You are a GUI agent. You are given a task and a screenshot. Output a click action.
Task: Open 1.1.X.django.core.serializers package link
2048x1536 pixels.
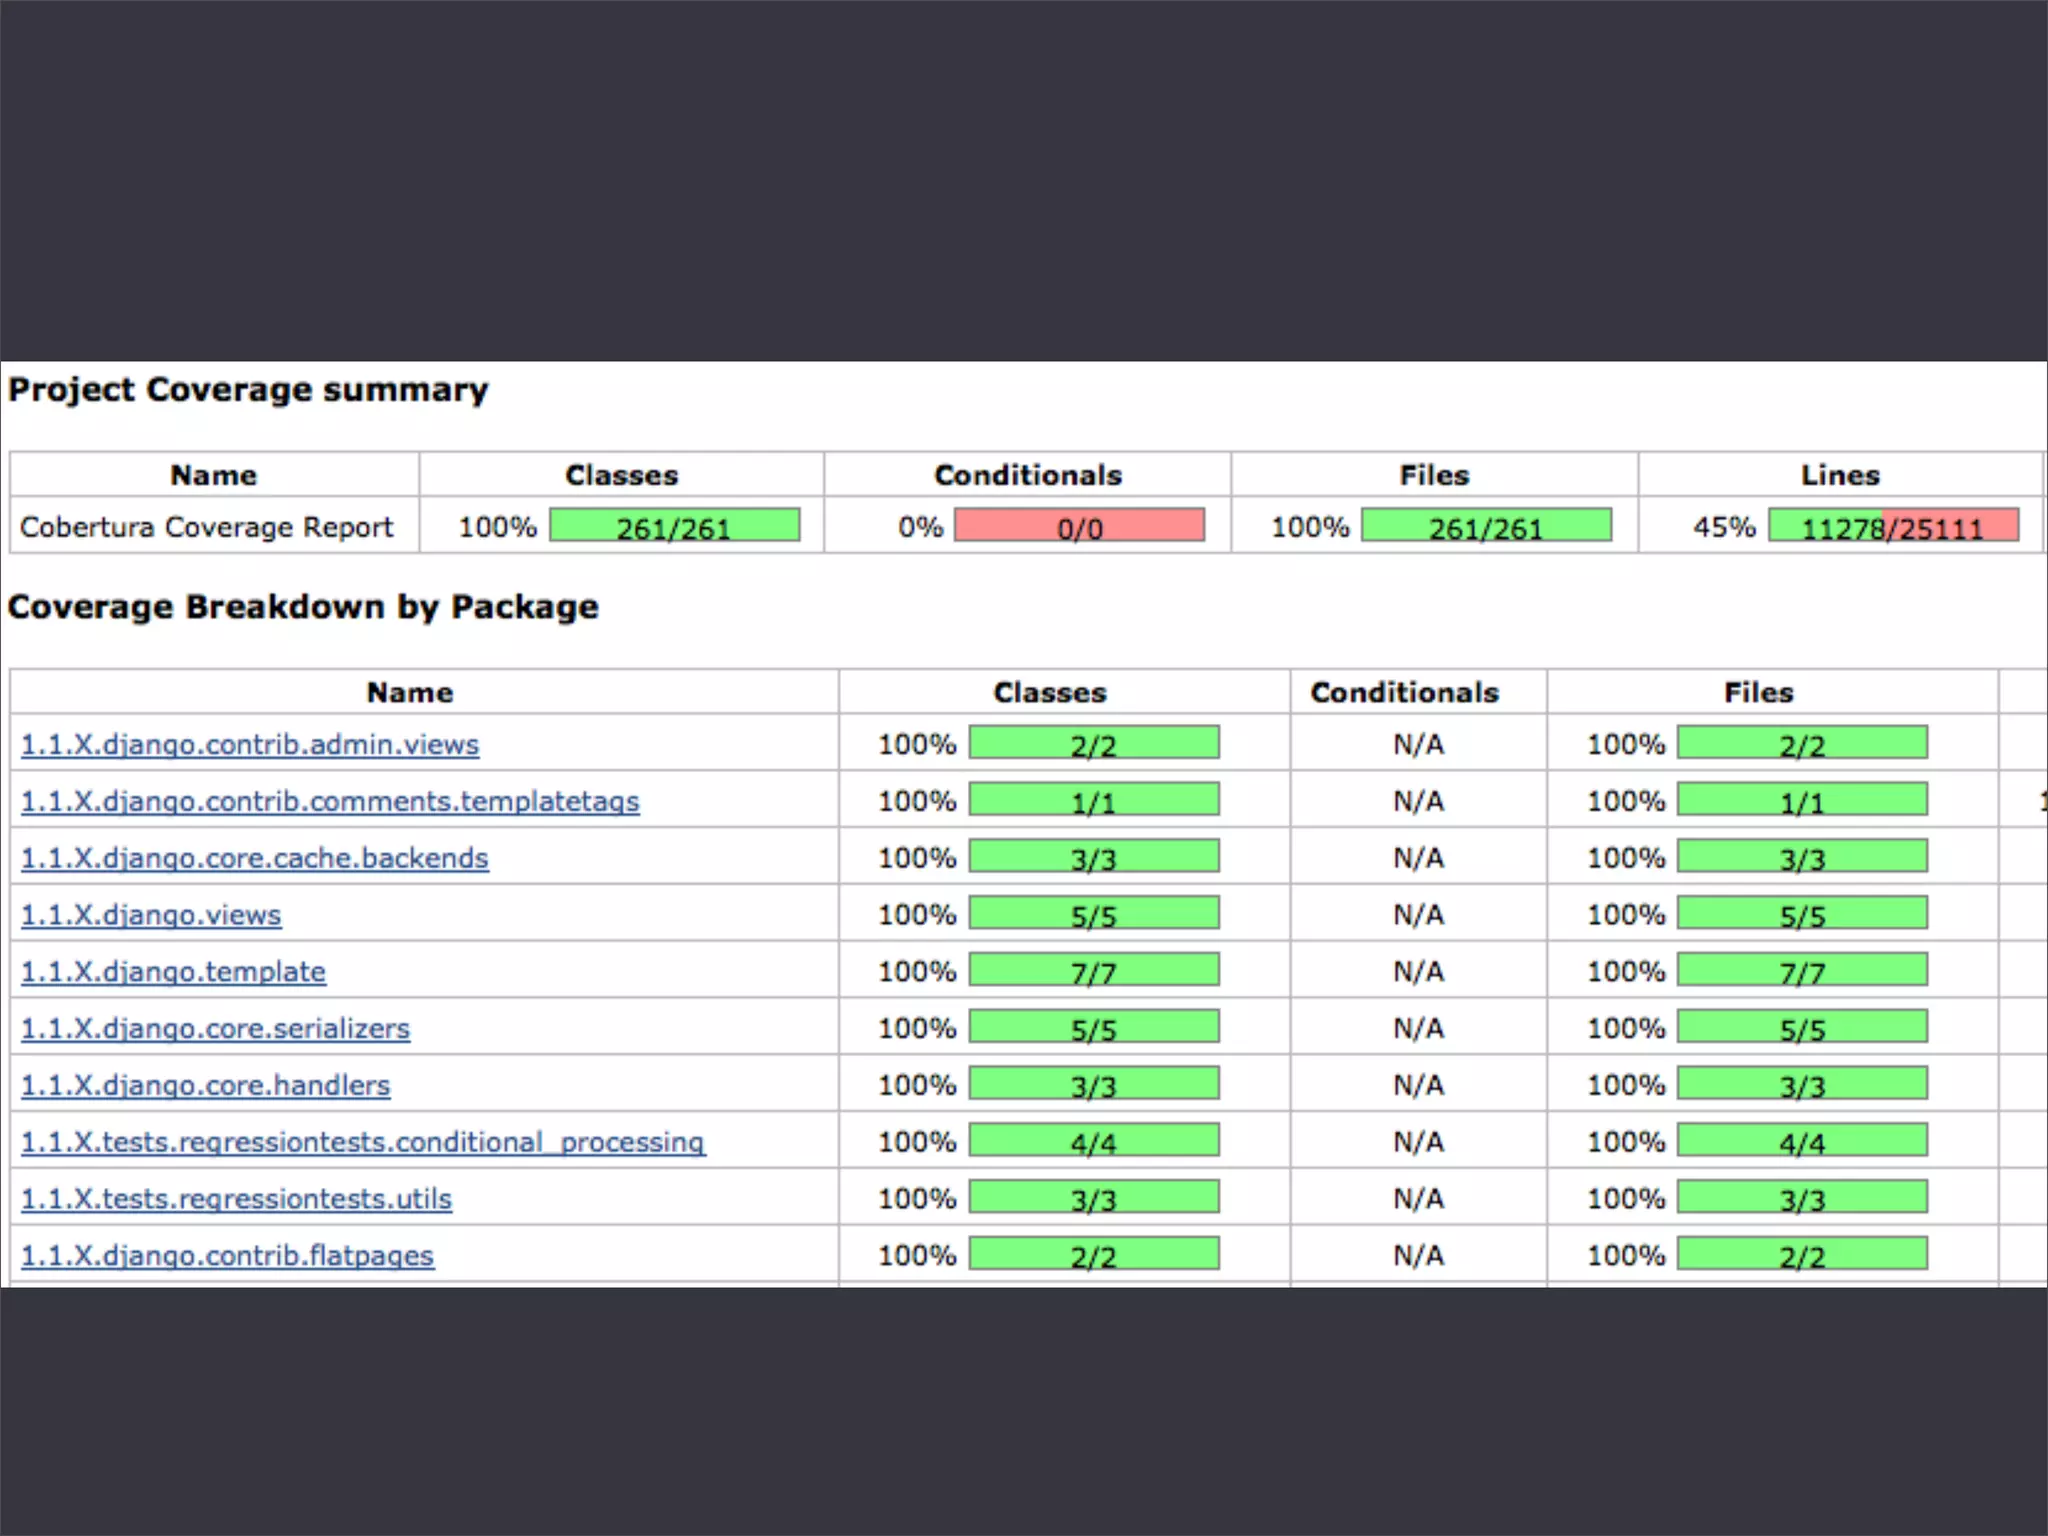point(215,1029)
